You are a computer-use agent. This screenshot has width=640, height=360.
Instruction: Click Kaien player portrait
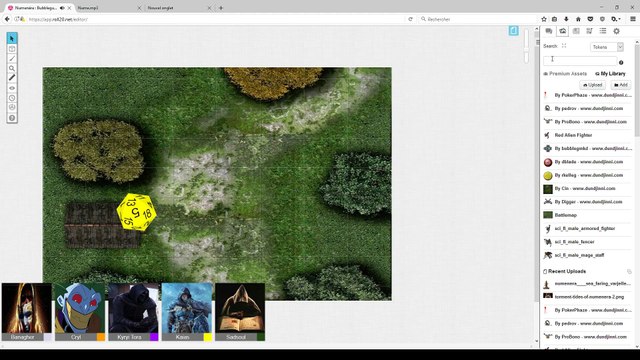click(x=187, y=308)
